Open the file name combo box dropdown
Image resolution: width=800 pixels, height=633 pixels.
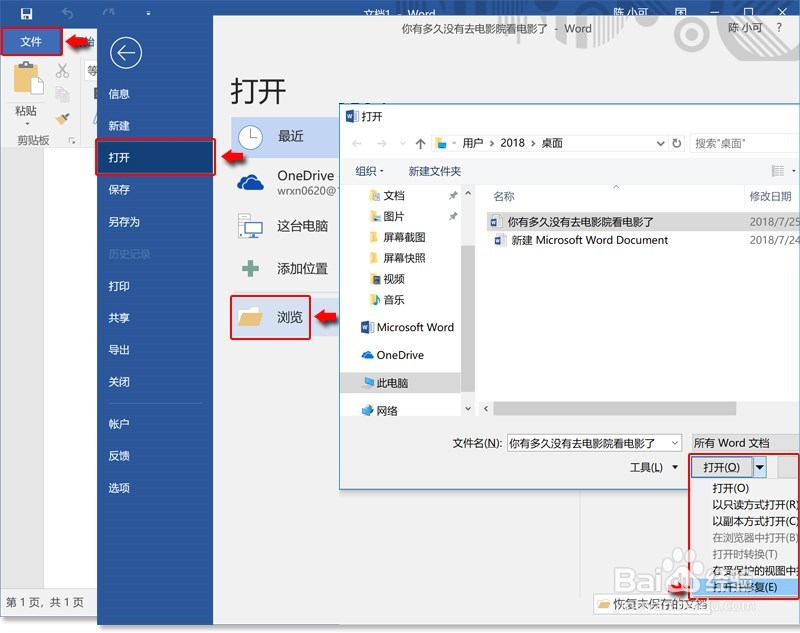(x=675, y=443)
